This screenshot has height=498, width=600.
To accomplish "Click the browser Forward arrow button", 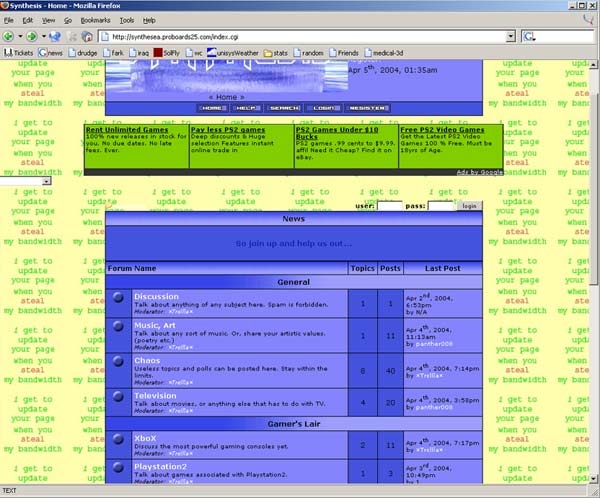I will (32, 36).
